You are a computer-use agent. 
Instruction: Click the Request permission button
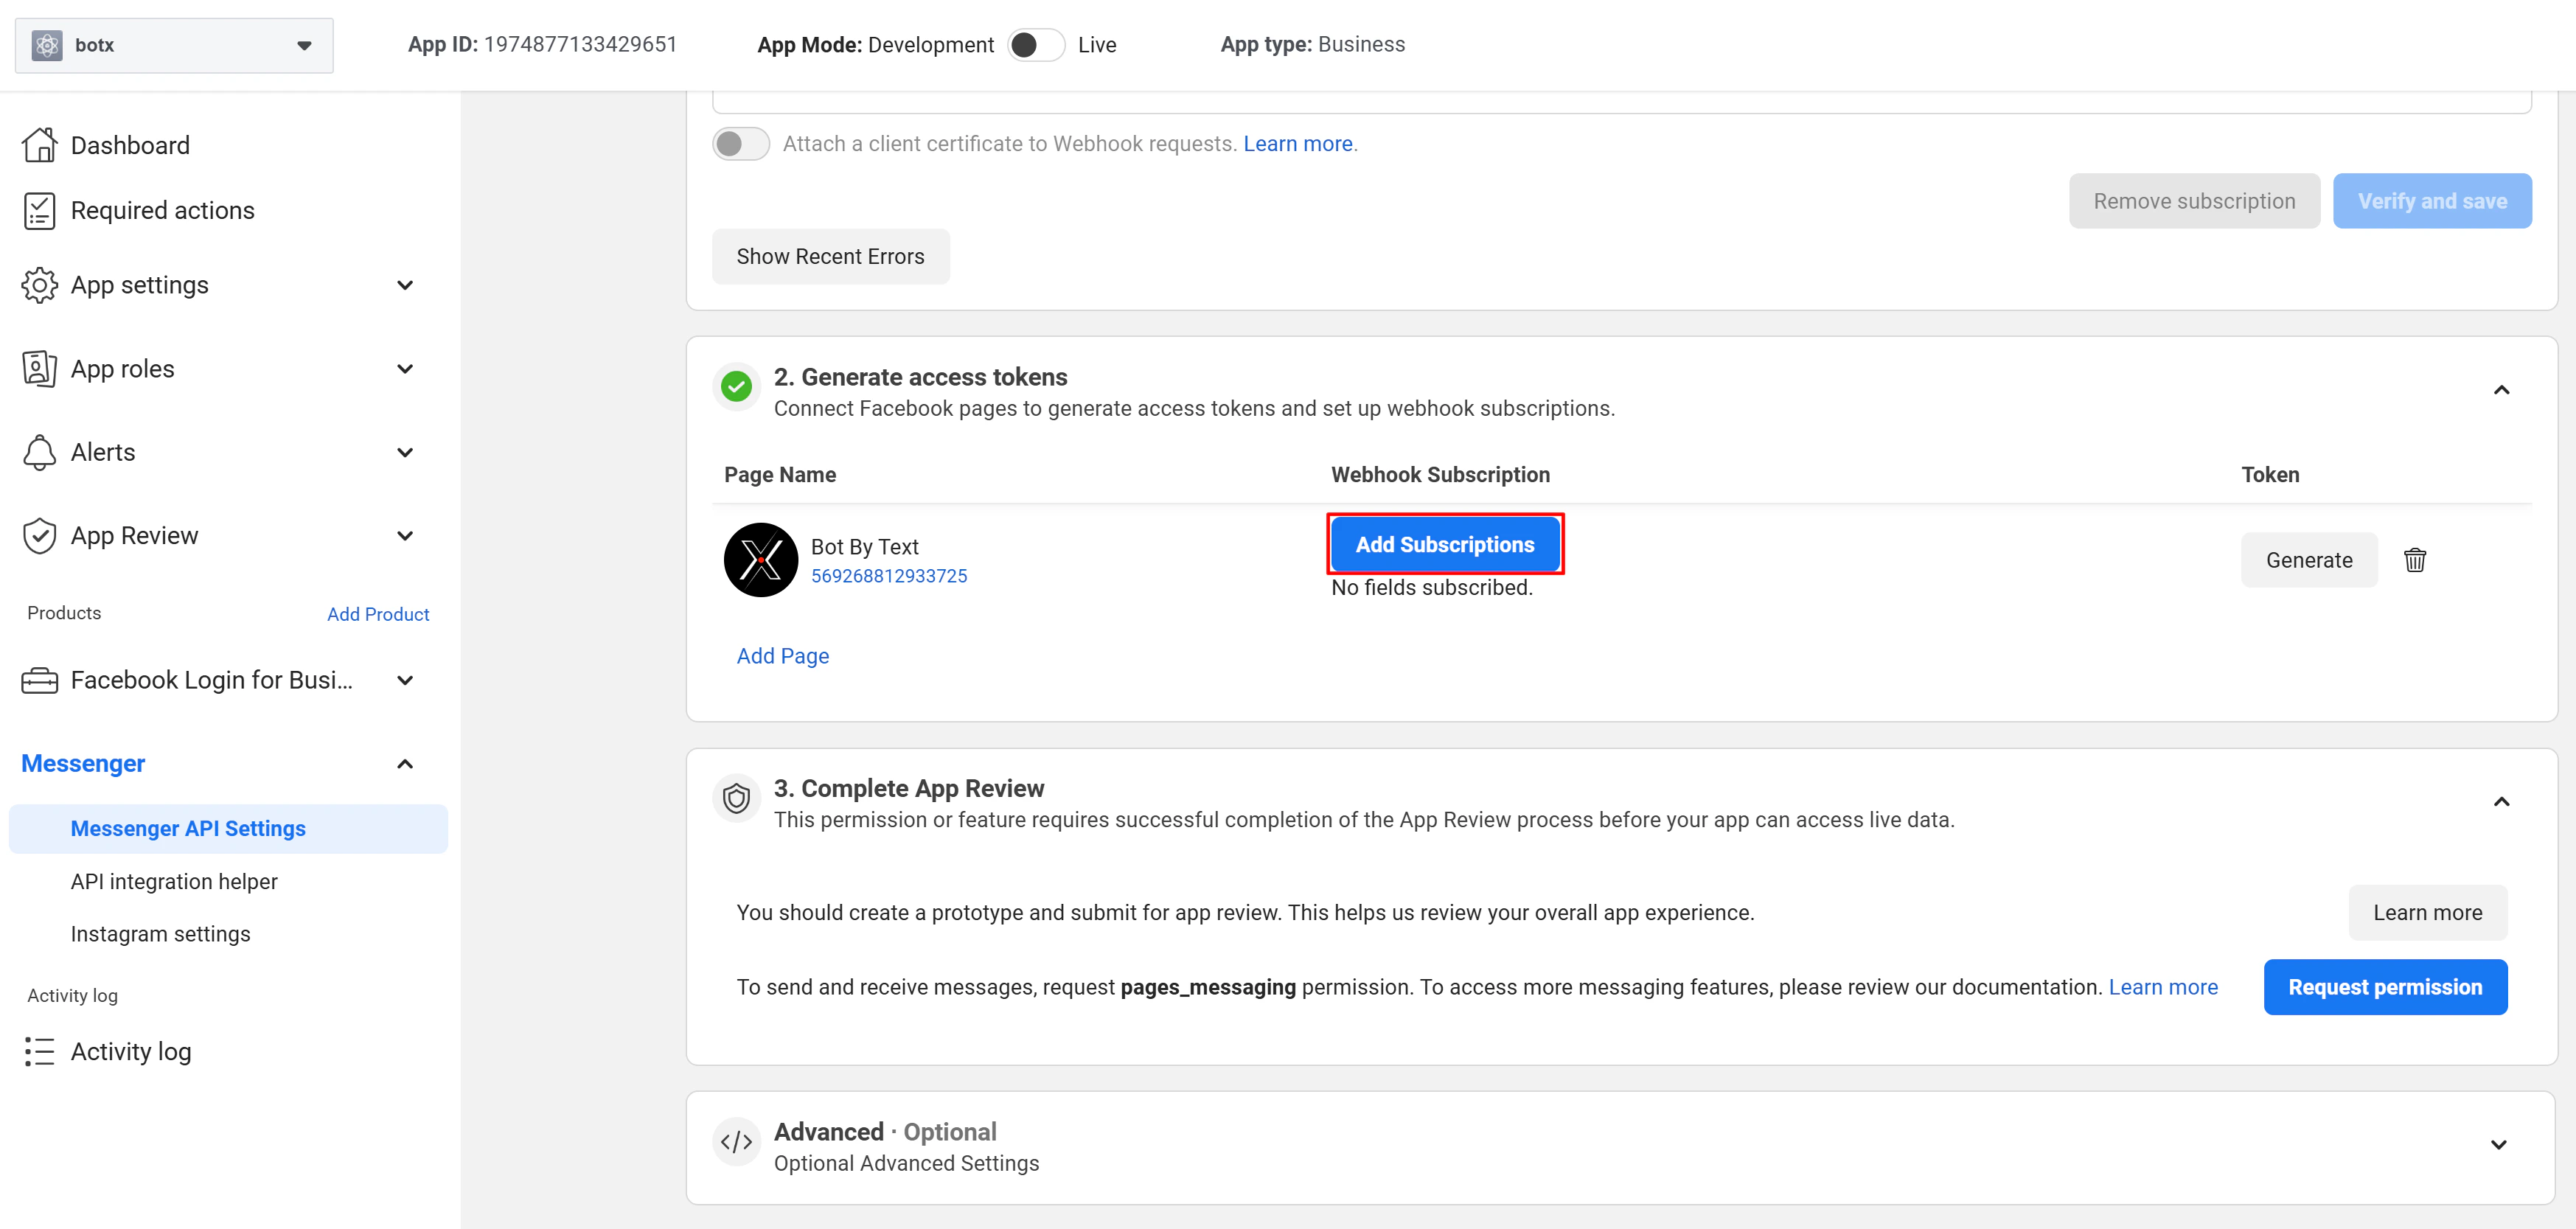pos(2385,987)
